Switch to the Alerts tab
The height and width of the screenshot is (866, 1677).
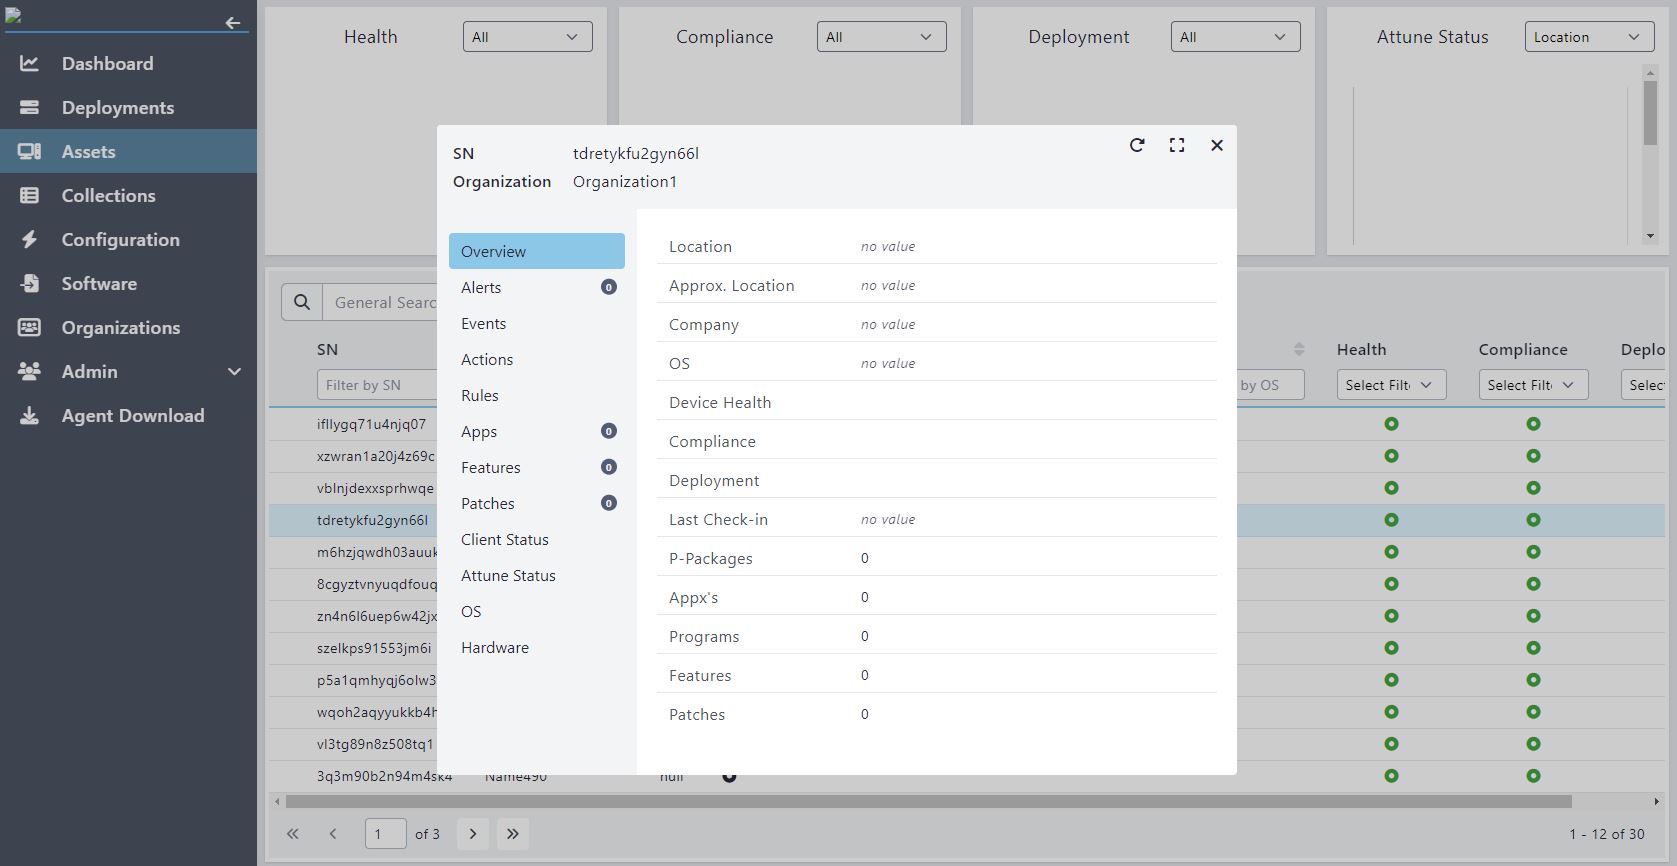[537, 287]
